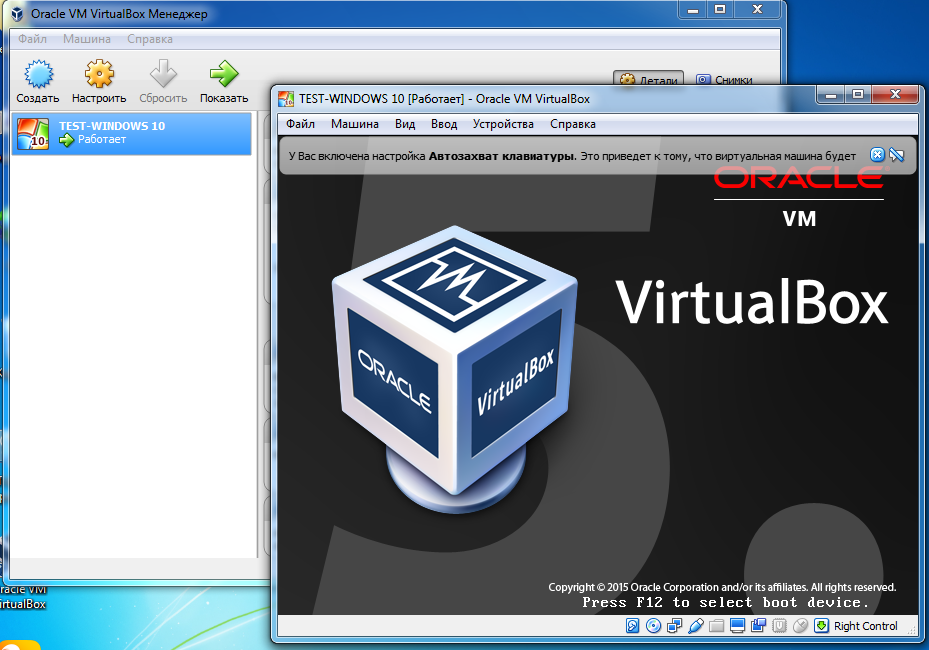Click the optical disc status icon
Image resolution: width=929 pixels, height=650 pixels.
653,626
